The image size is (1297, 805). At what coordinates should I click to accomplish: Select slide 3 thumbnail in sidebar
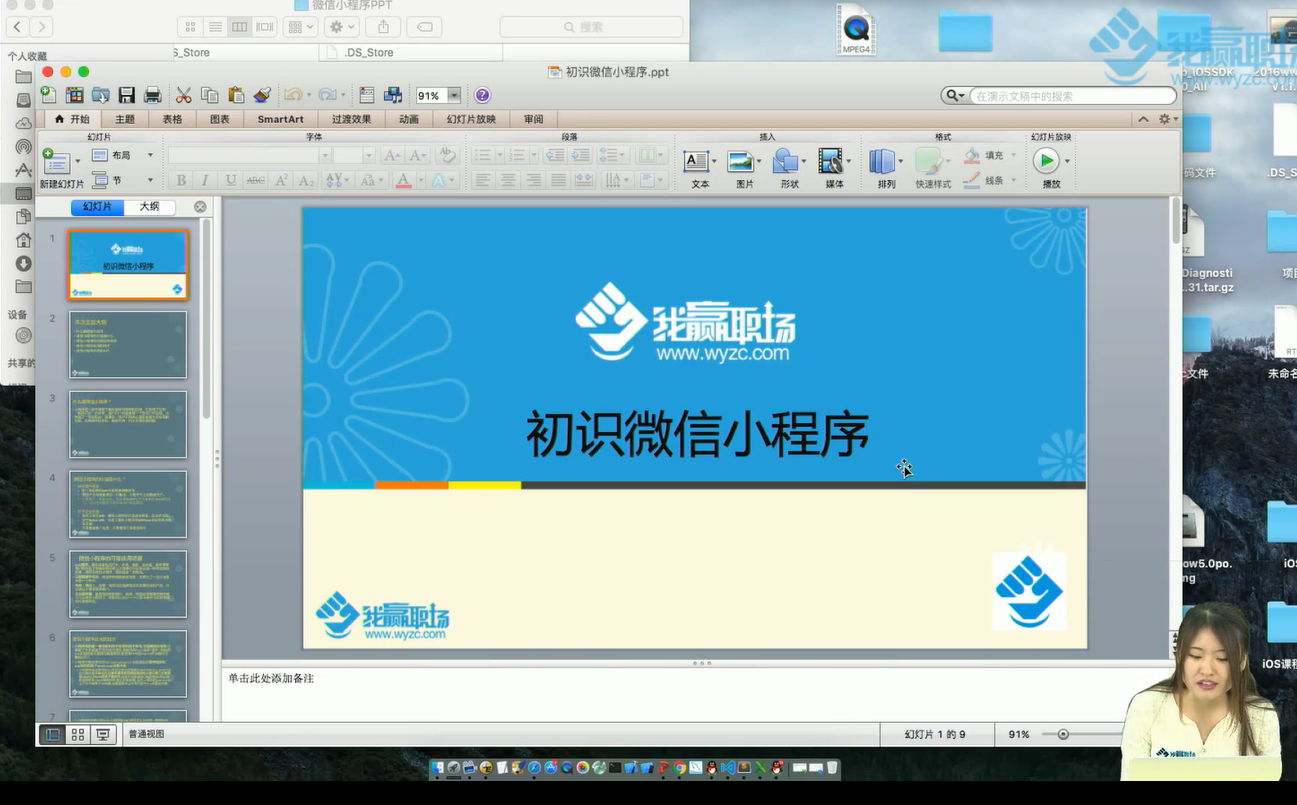click(x=128, y=424)
